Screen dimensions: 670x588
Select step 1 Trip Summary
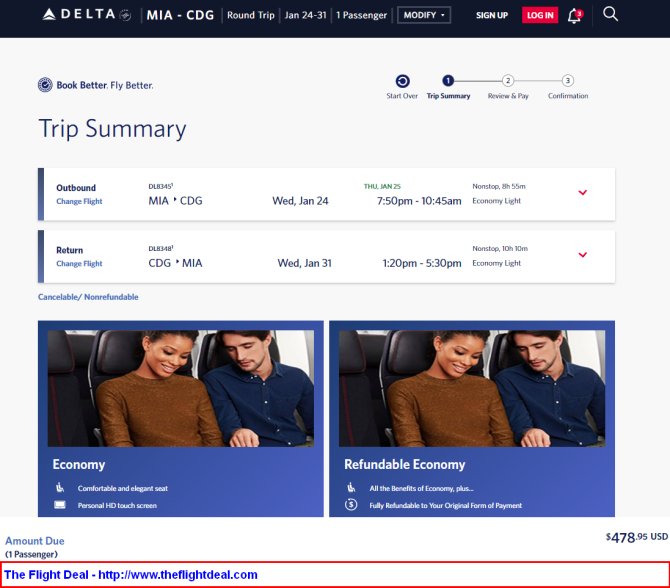(x=448, y=80)
